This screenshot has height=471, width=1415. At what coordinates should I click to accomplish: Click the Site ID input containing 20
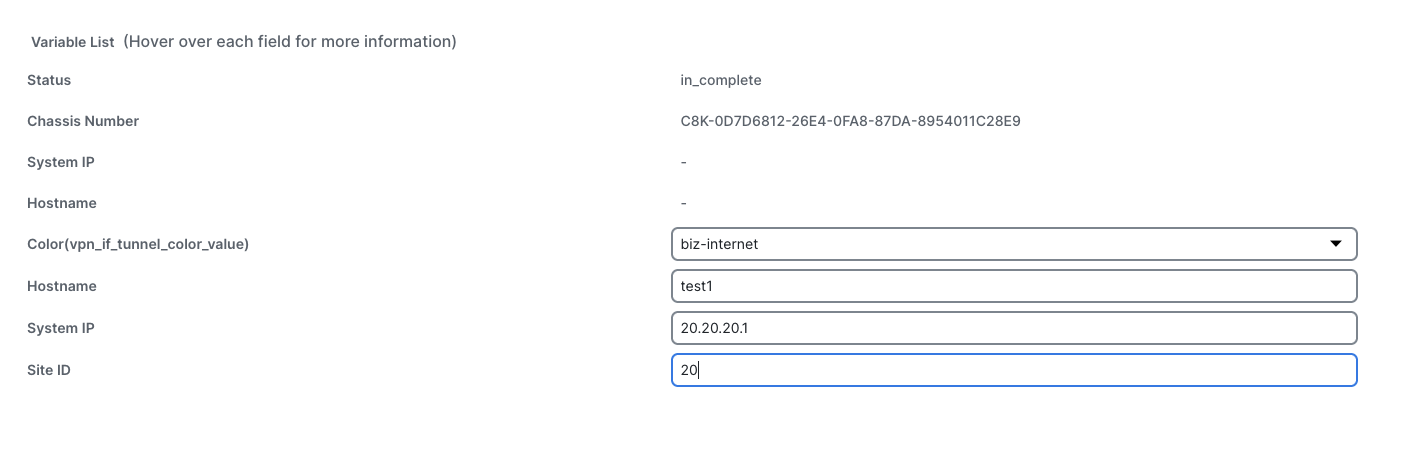[1013, 370]
